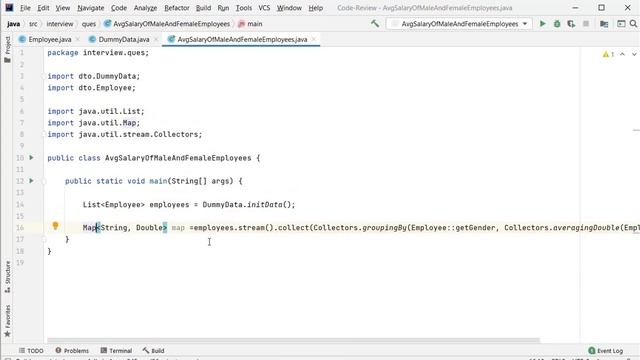Open the Analyze menu

tap(145, 8)
